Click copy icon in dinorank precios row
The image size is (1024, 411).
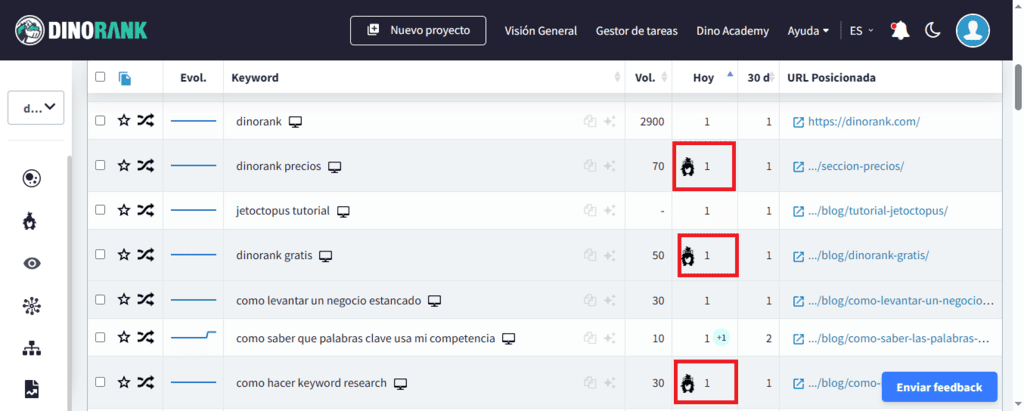coord(590,166)
